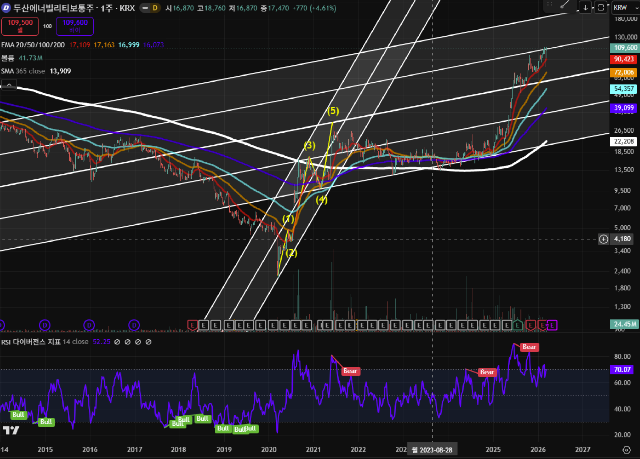The width and height of the screenshot is (640, 459).
Task: Click the Bear label near 2024 on RSI
Action: point(487,372)
